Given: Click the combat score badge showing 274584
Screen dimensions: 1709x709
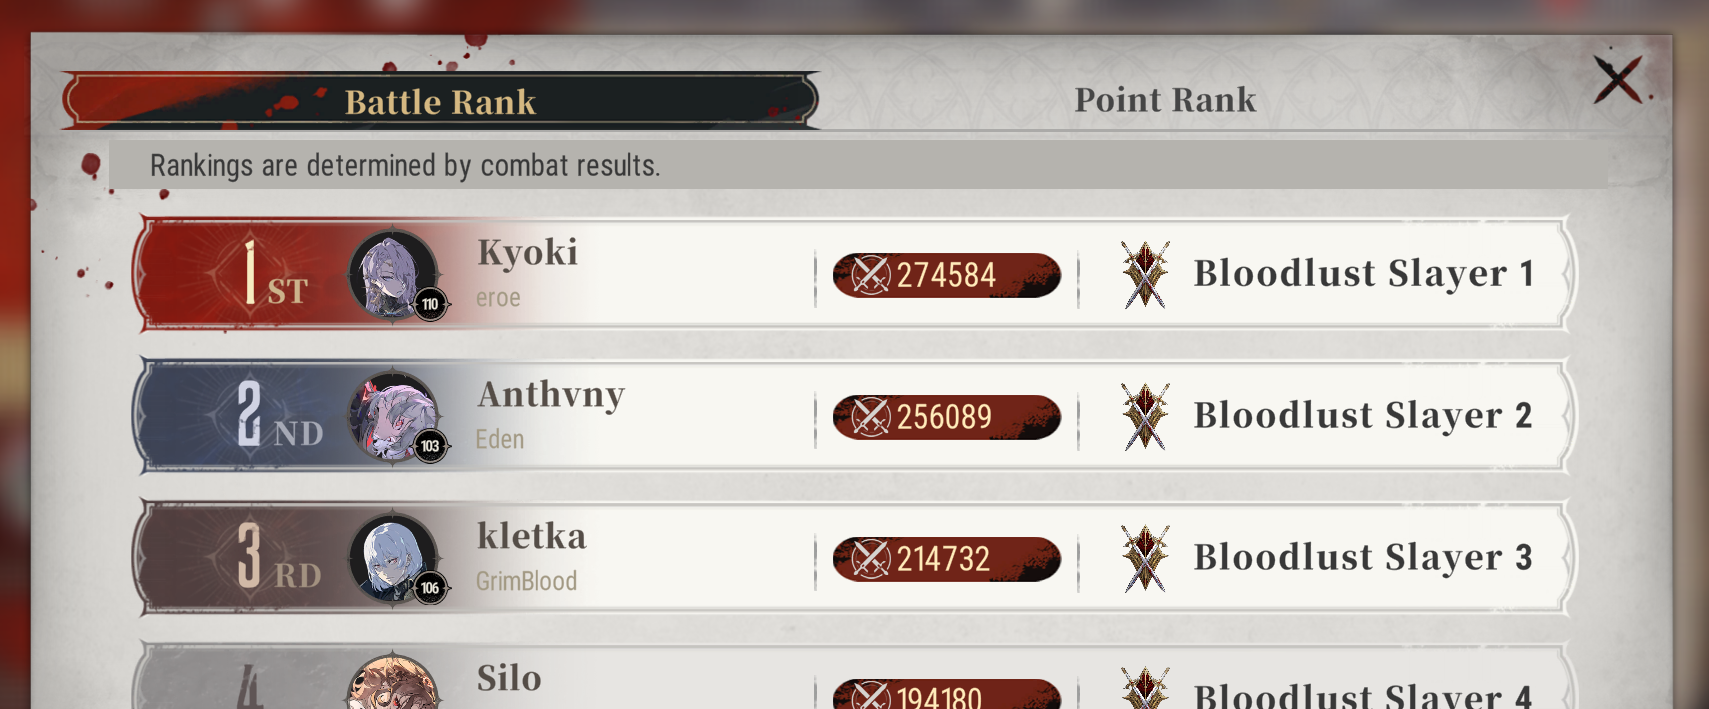Looking at the screenshot, I should pyautogui.click(x=946, y=275).
